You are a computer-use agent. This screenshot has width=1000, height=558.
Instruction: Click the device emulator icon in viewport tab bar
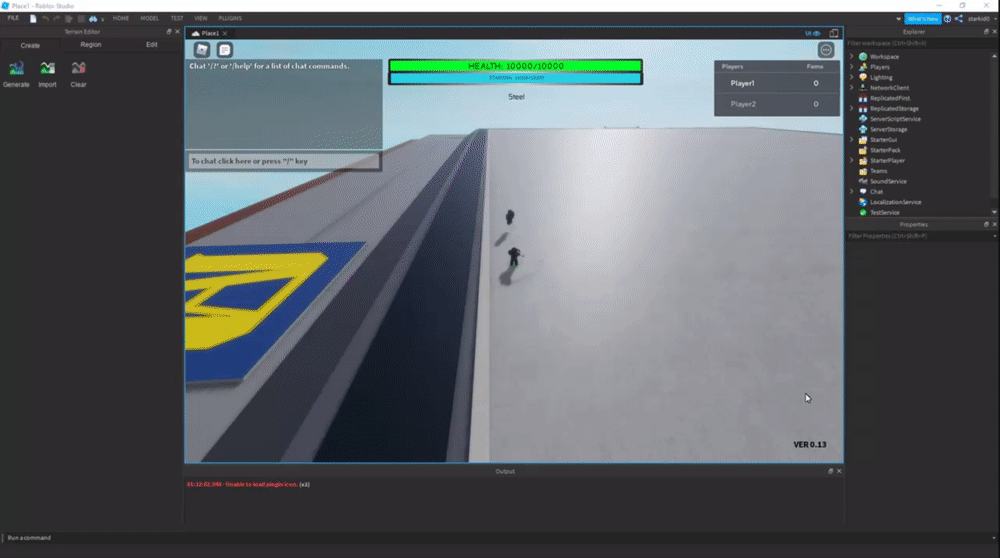pyautogui.click(x=834, y=33)
